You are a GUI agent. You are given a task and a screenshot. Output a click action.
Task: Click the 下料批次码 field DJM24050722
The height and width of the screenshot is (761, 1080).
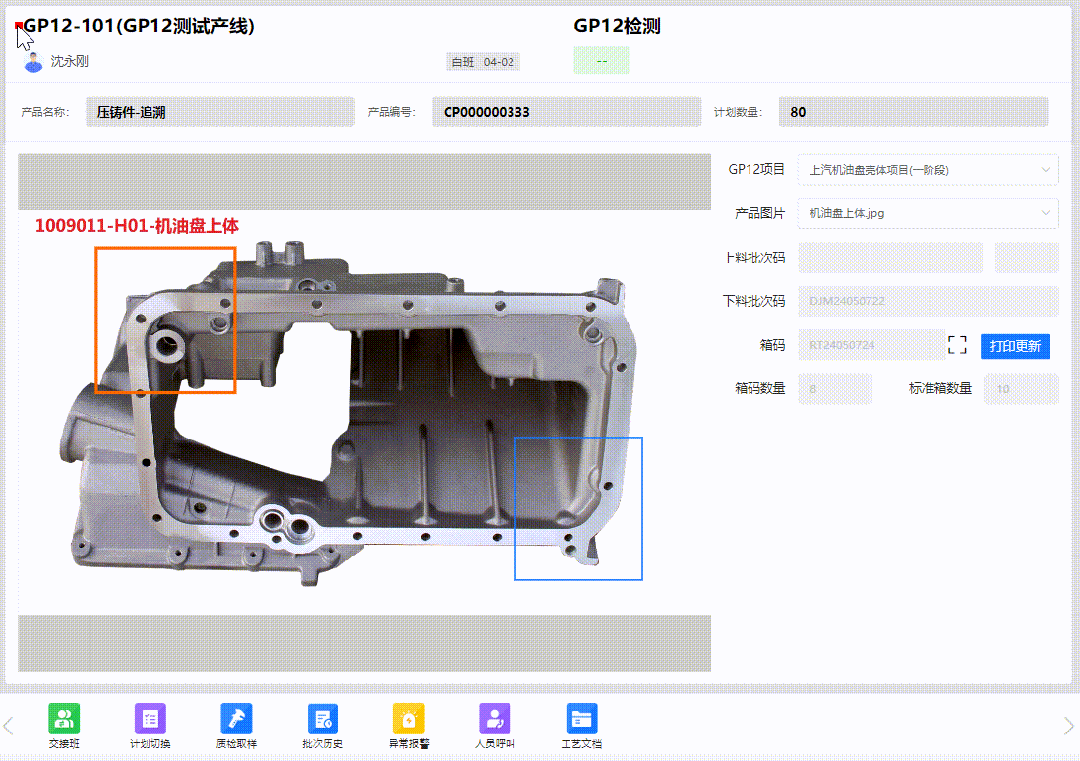point(927,301)
